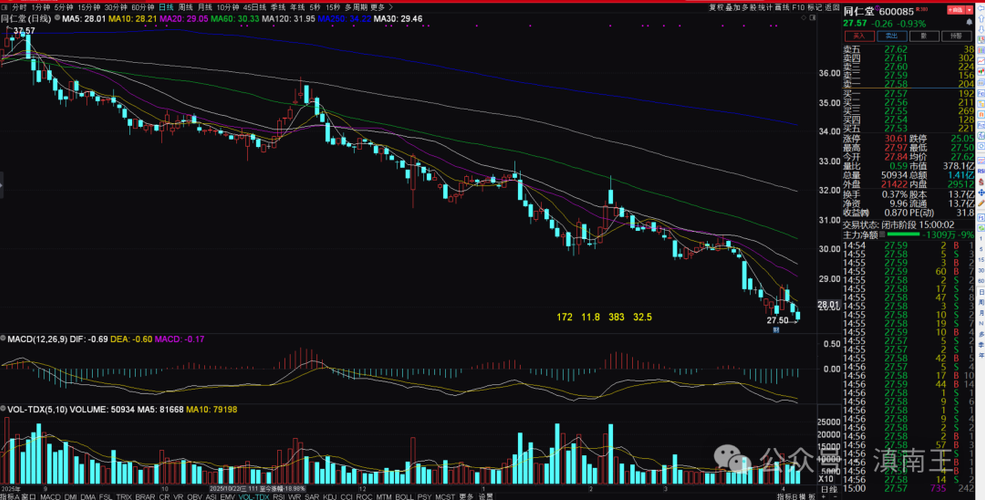Select 月线 monthly period
The width and height of the screenshot is (985, 500).
click(x=205, y=7)
